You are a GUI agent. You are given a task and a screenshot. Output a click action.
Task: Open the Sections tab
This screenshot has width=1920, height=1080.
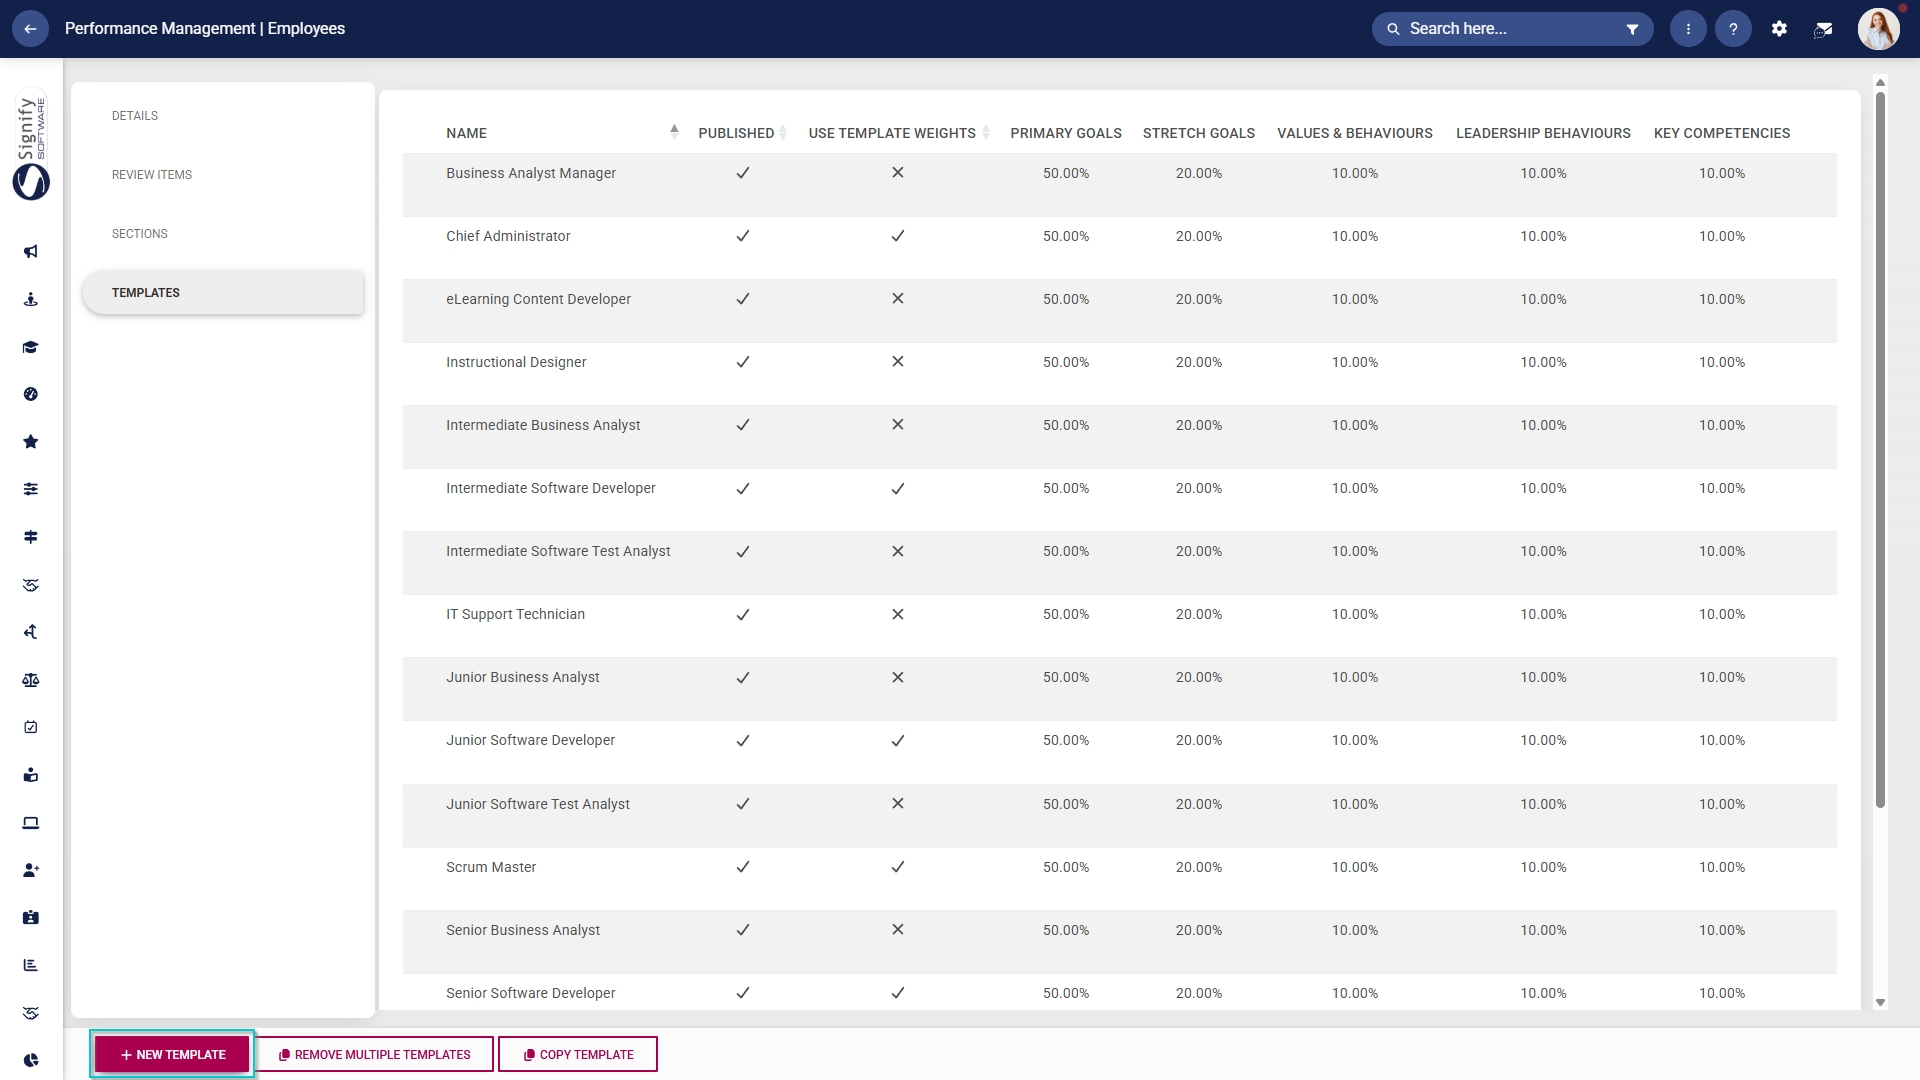140,234
